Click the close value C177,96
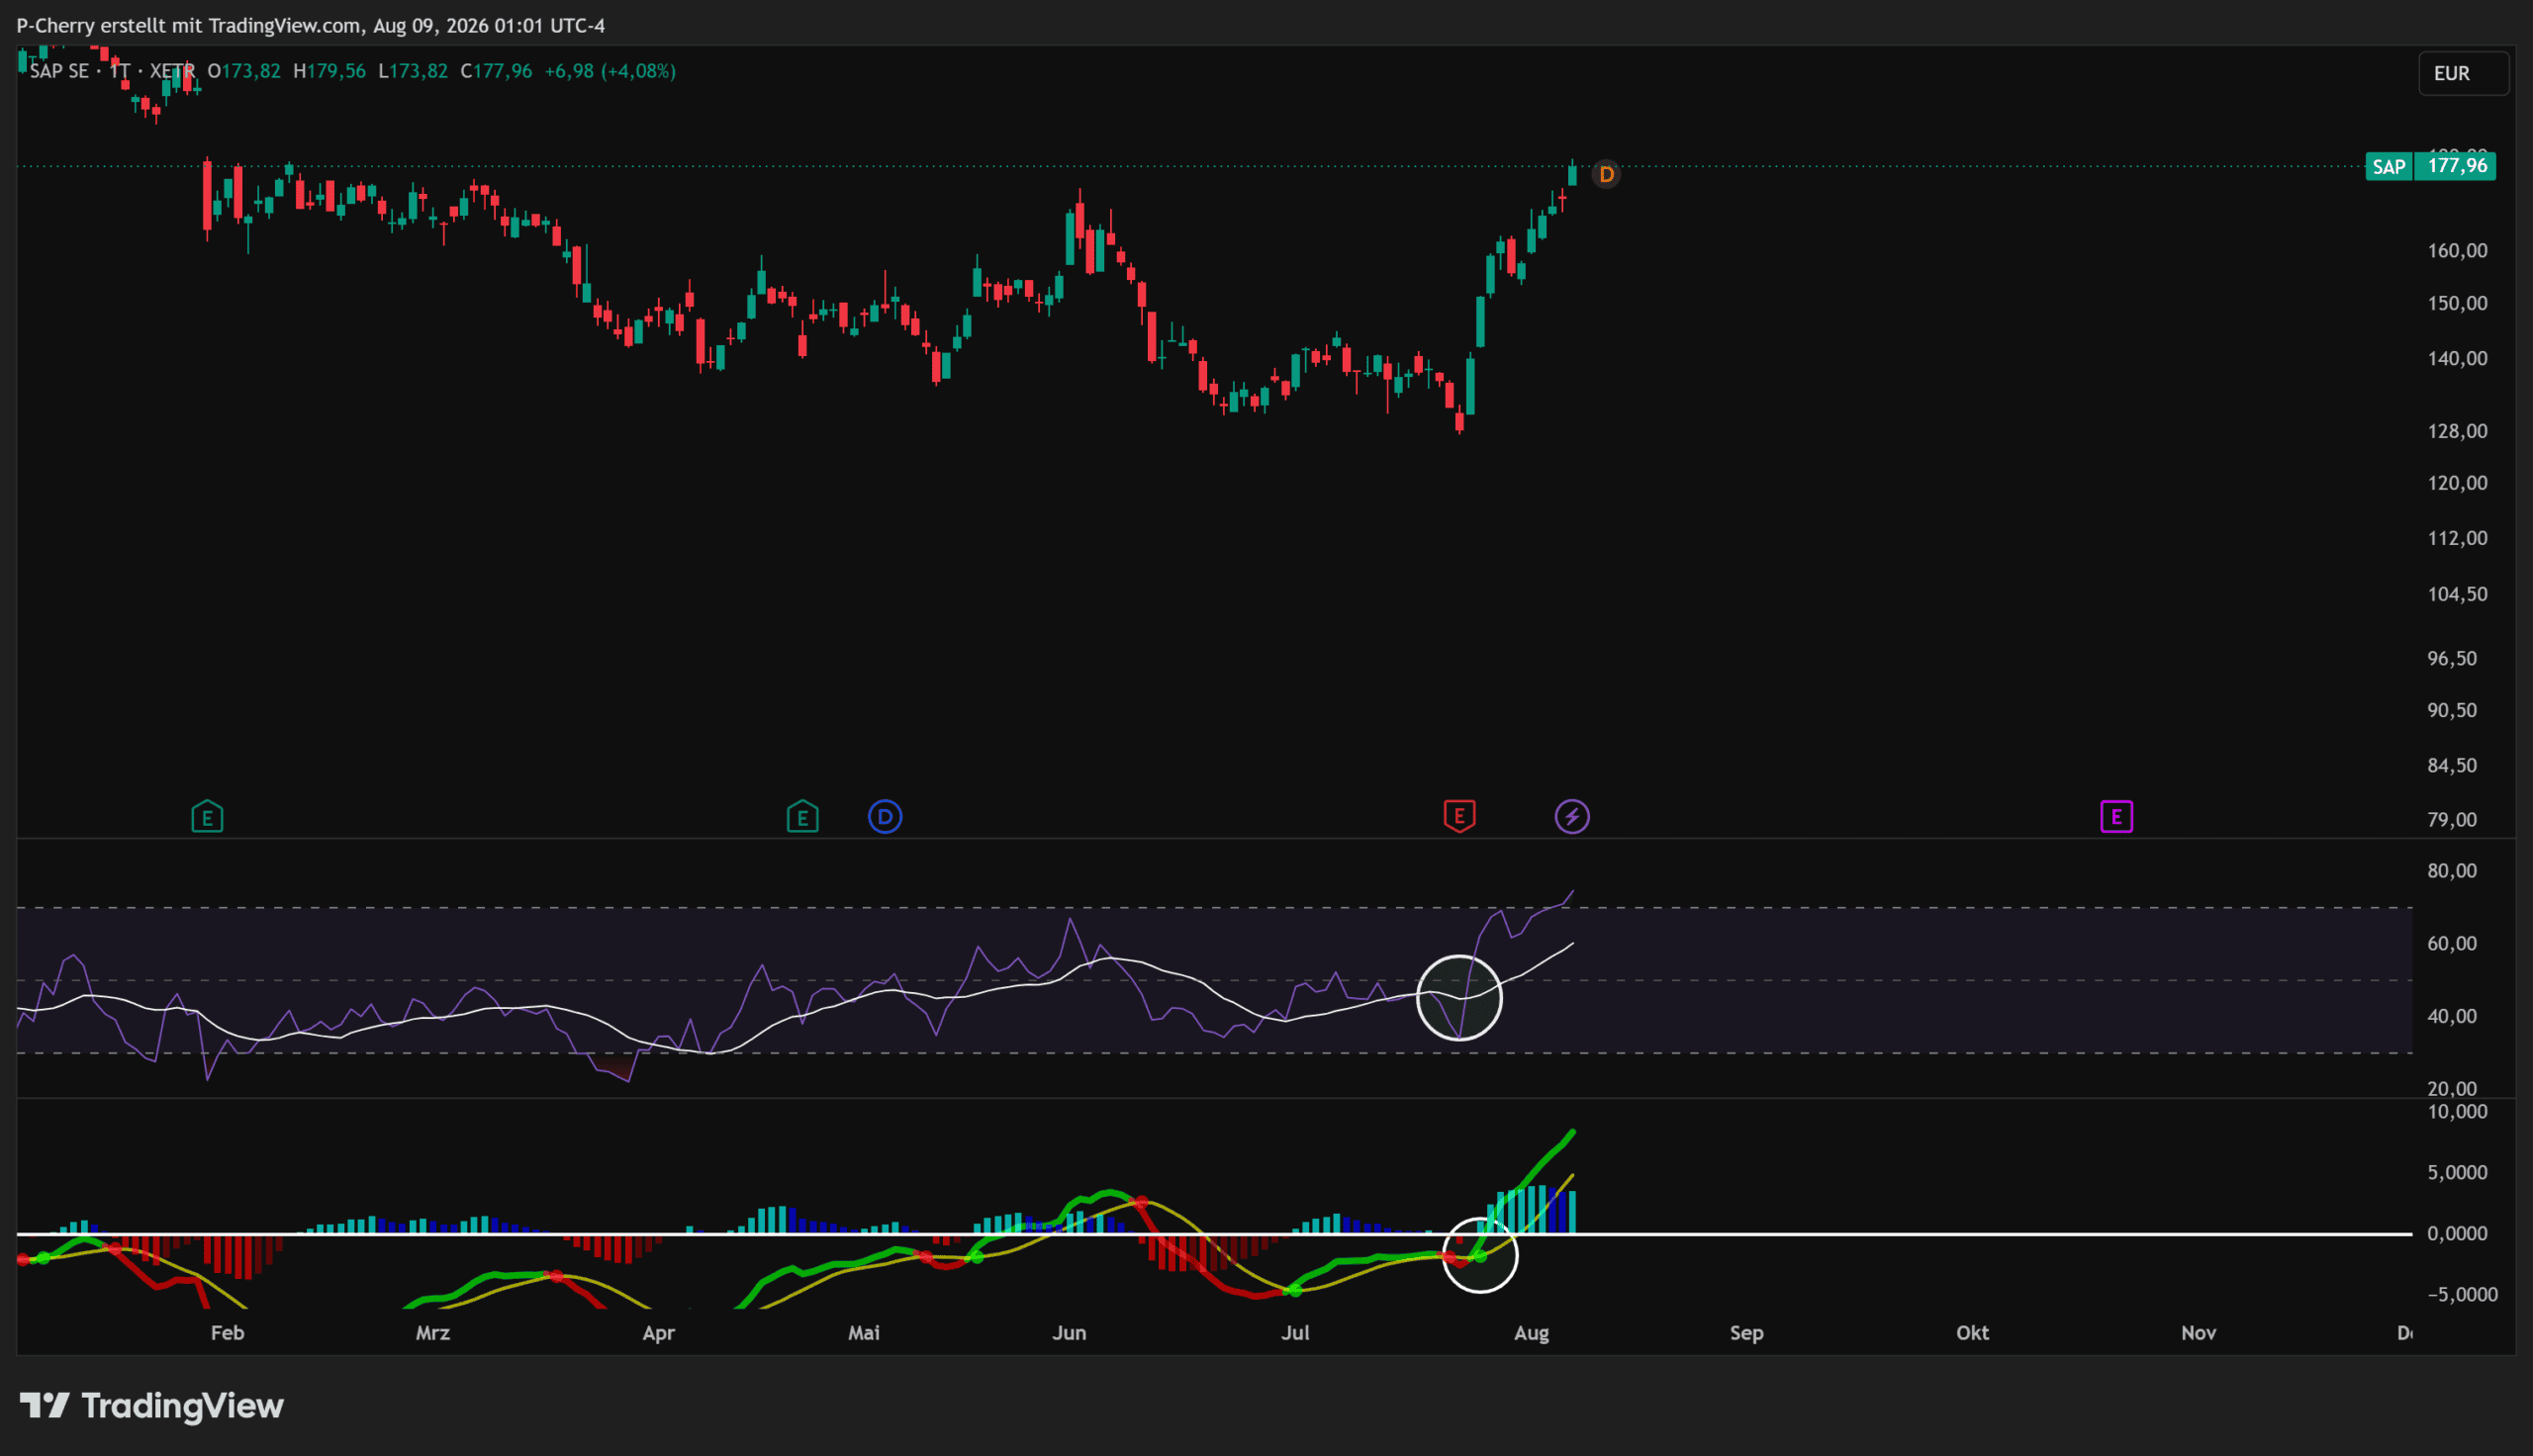 [496, 71]
